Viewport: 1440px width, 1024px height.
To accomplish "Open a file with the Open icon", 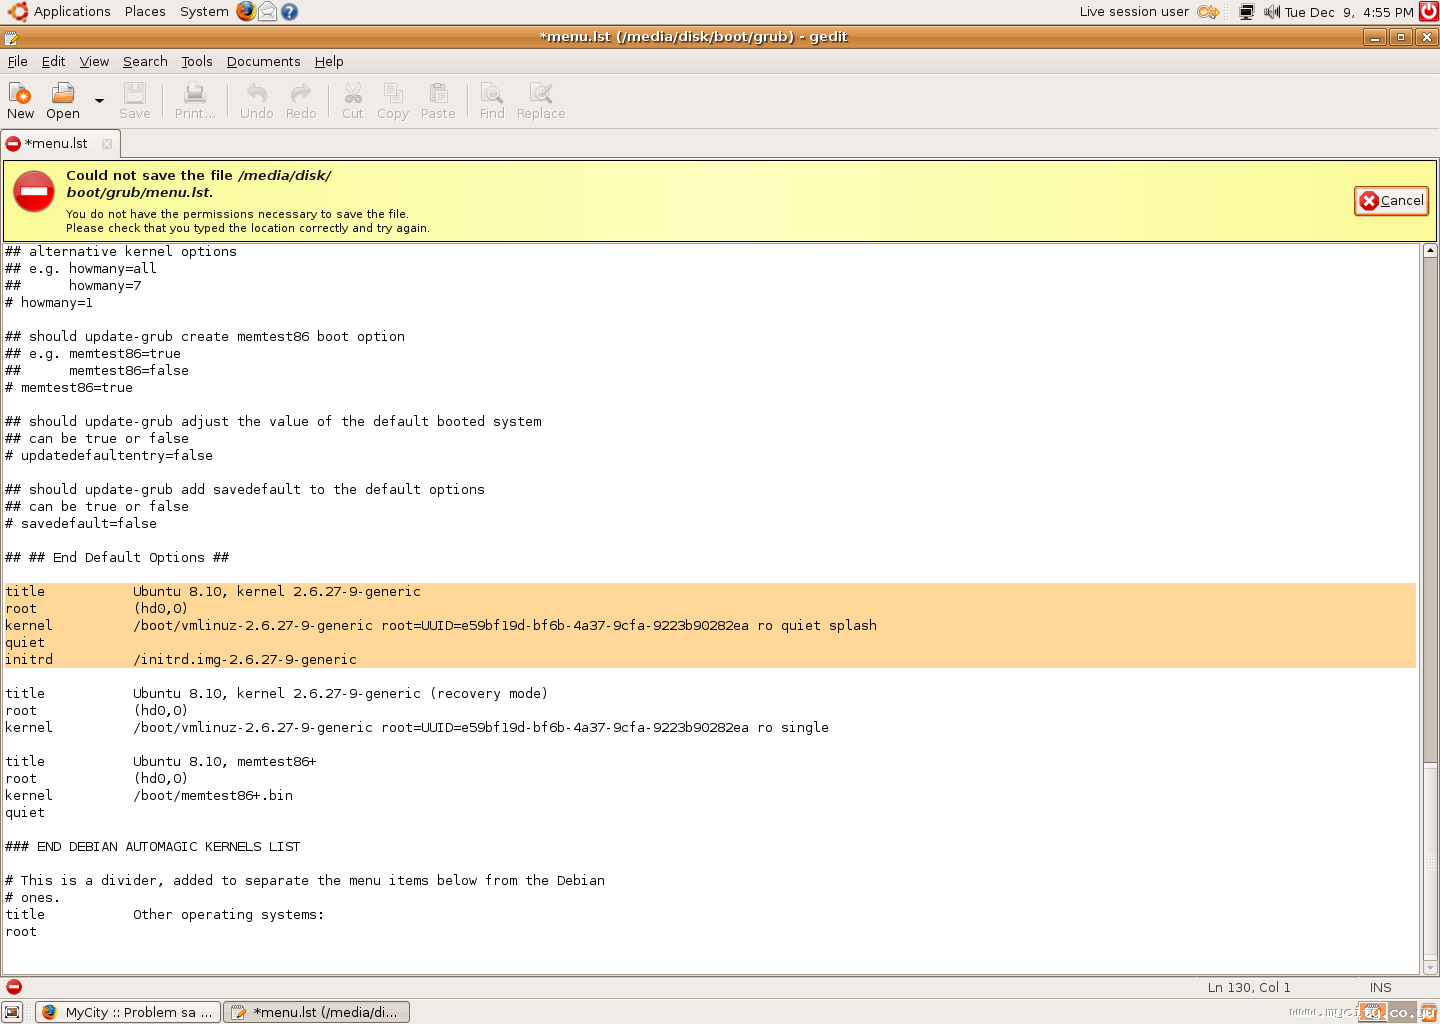I will pos(63,100).
